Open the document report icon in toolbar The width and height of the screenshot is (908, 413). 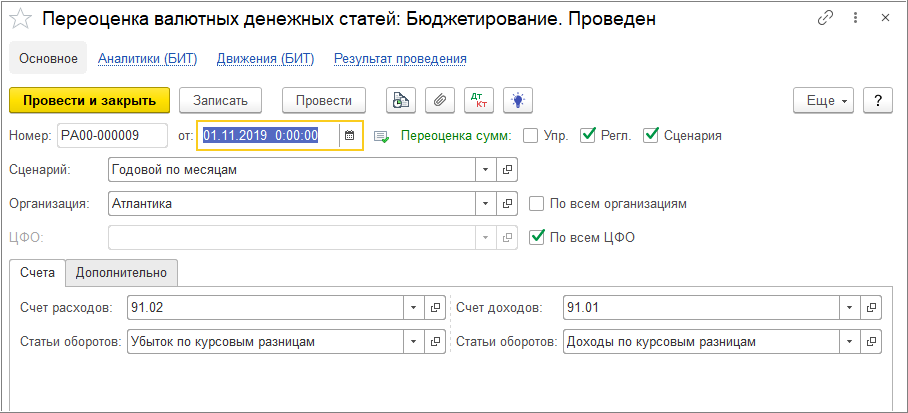401,100
